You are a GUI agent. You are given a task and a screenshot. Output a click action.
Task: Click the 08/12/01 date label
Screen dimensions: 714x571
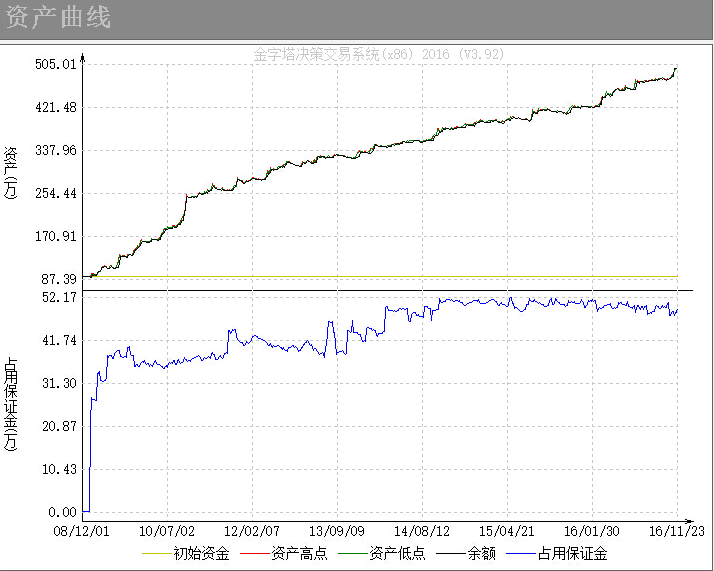coord(82,531)
